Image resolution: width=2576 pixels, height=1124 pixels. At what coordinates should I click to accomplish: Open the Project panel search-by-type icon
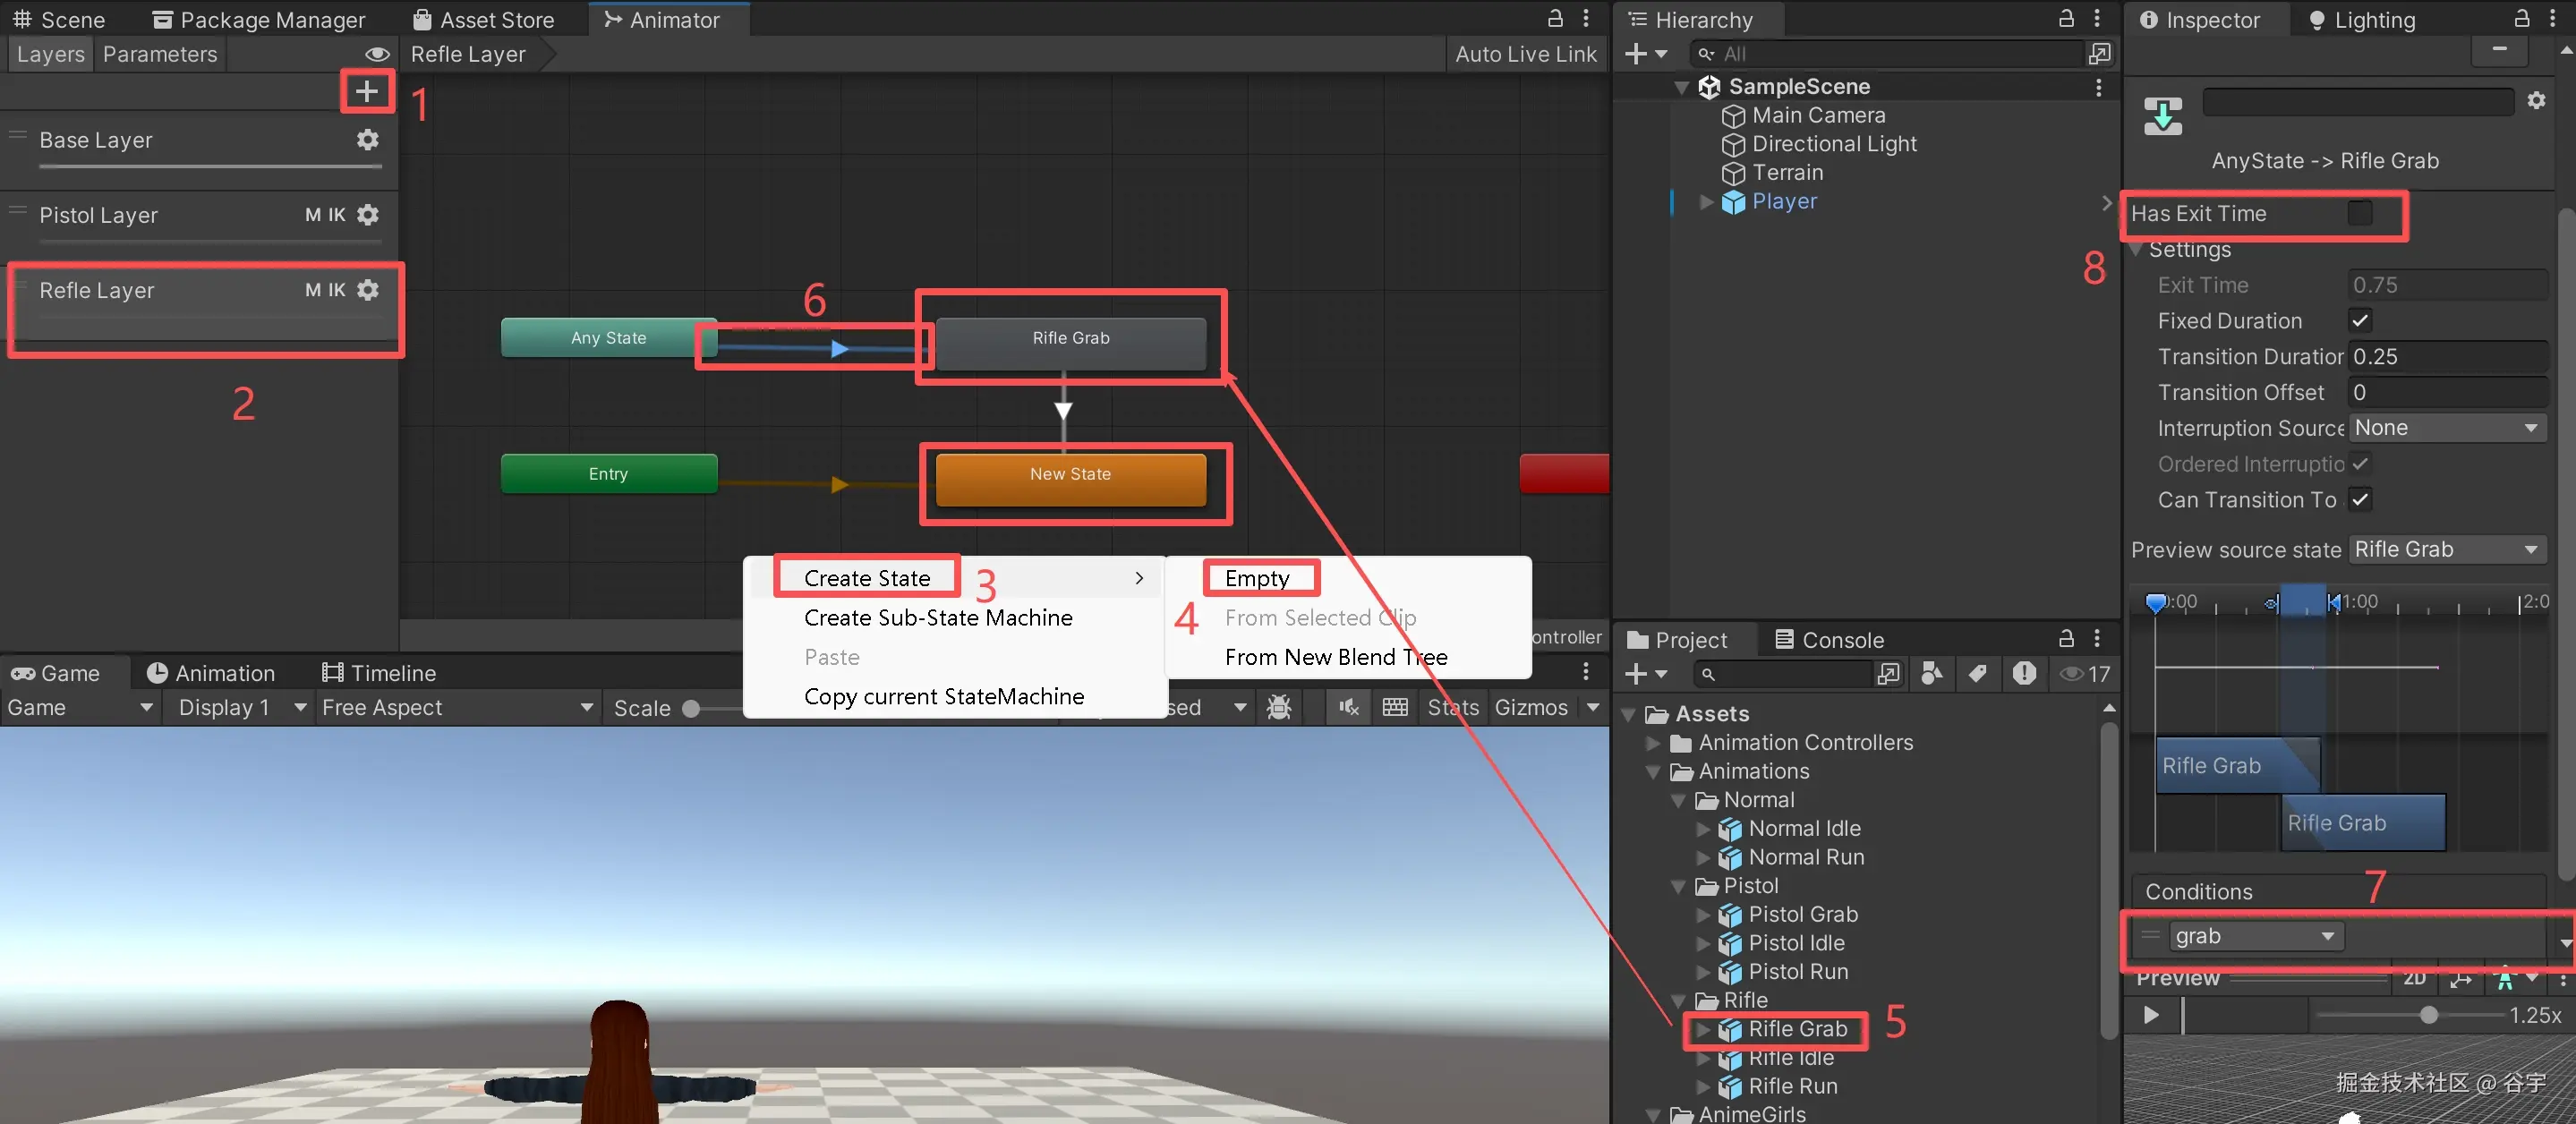(1932, 674)
